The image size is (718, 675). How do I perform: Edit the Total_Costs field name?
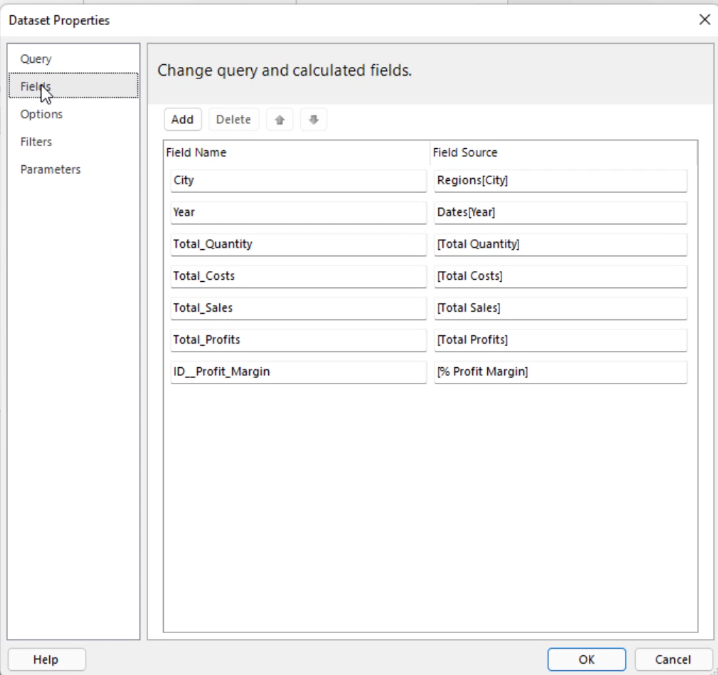(299, 276)
